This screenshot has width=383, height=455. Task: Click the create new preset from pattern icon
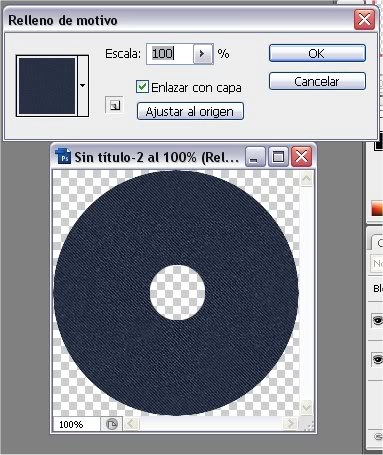click(x=114, y=105)
